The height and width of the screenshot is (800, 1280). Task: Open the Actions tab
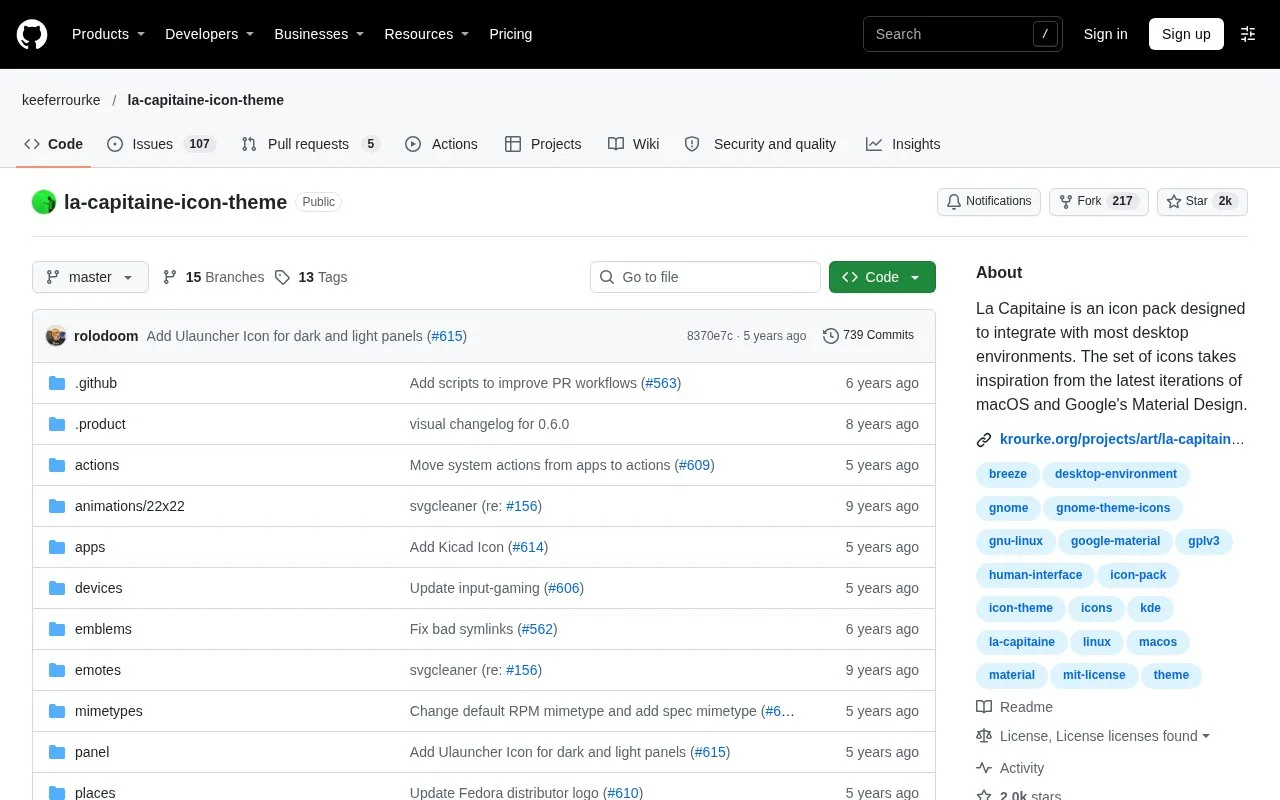pyautogui.click(x=441, y=144)
